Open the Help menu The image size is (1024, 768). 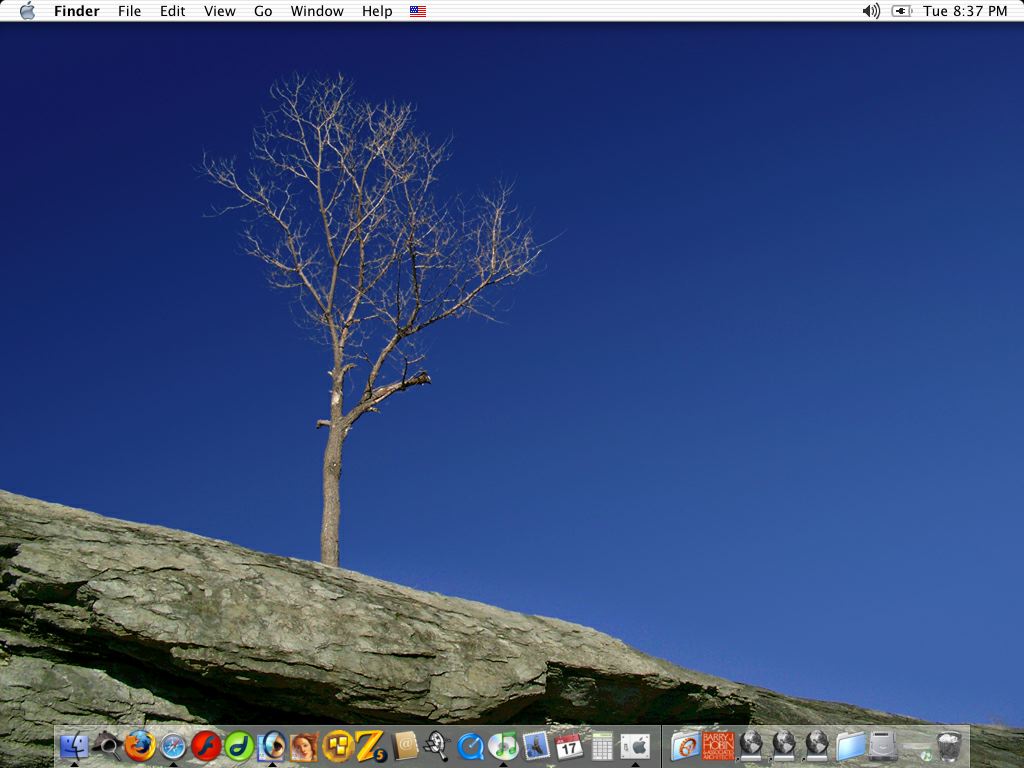(377, 11)
